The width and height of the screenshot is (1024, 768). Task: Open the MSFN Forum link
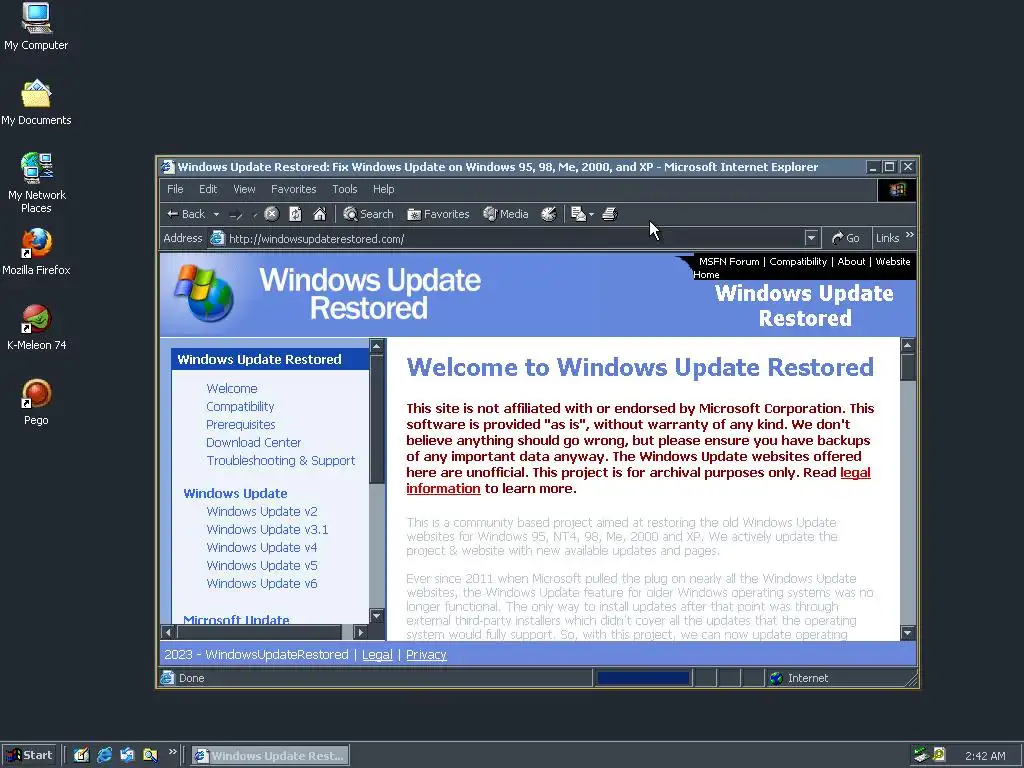coord(729,261)
